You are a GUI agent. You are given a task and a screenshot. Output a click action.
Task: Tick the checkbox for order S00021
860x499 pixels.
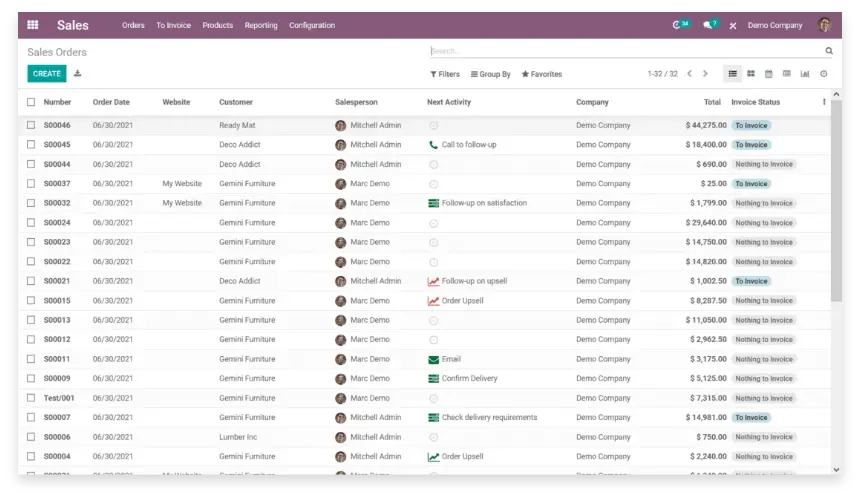pyautogui.click(x=31, y=282)
